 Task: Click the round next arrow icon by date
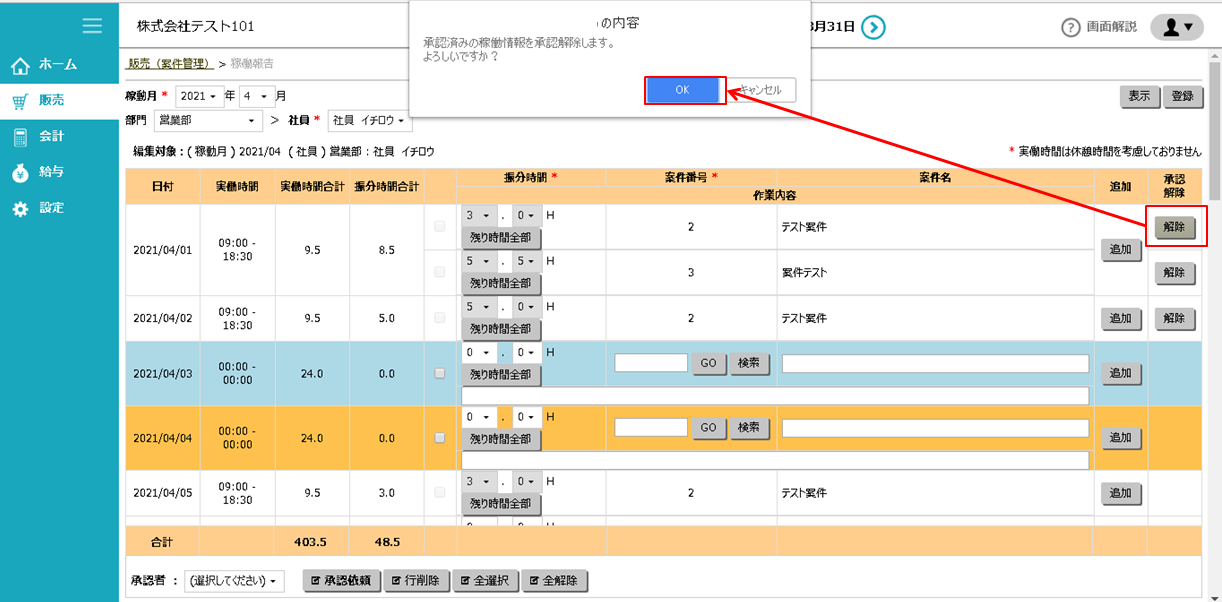[x=873, y=27]
